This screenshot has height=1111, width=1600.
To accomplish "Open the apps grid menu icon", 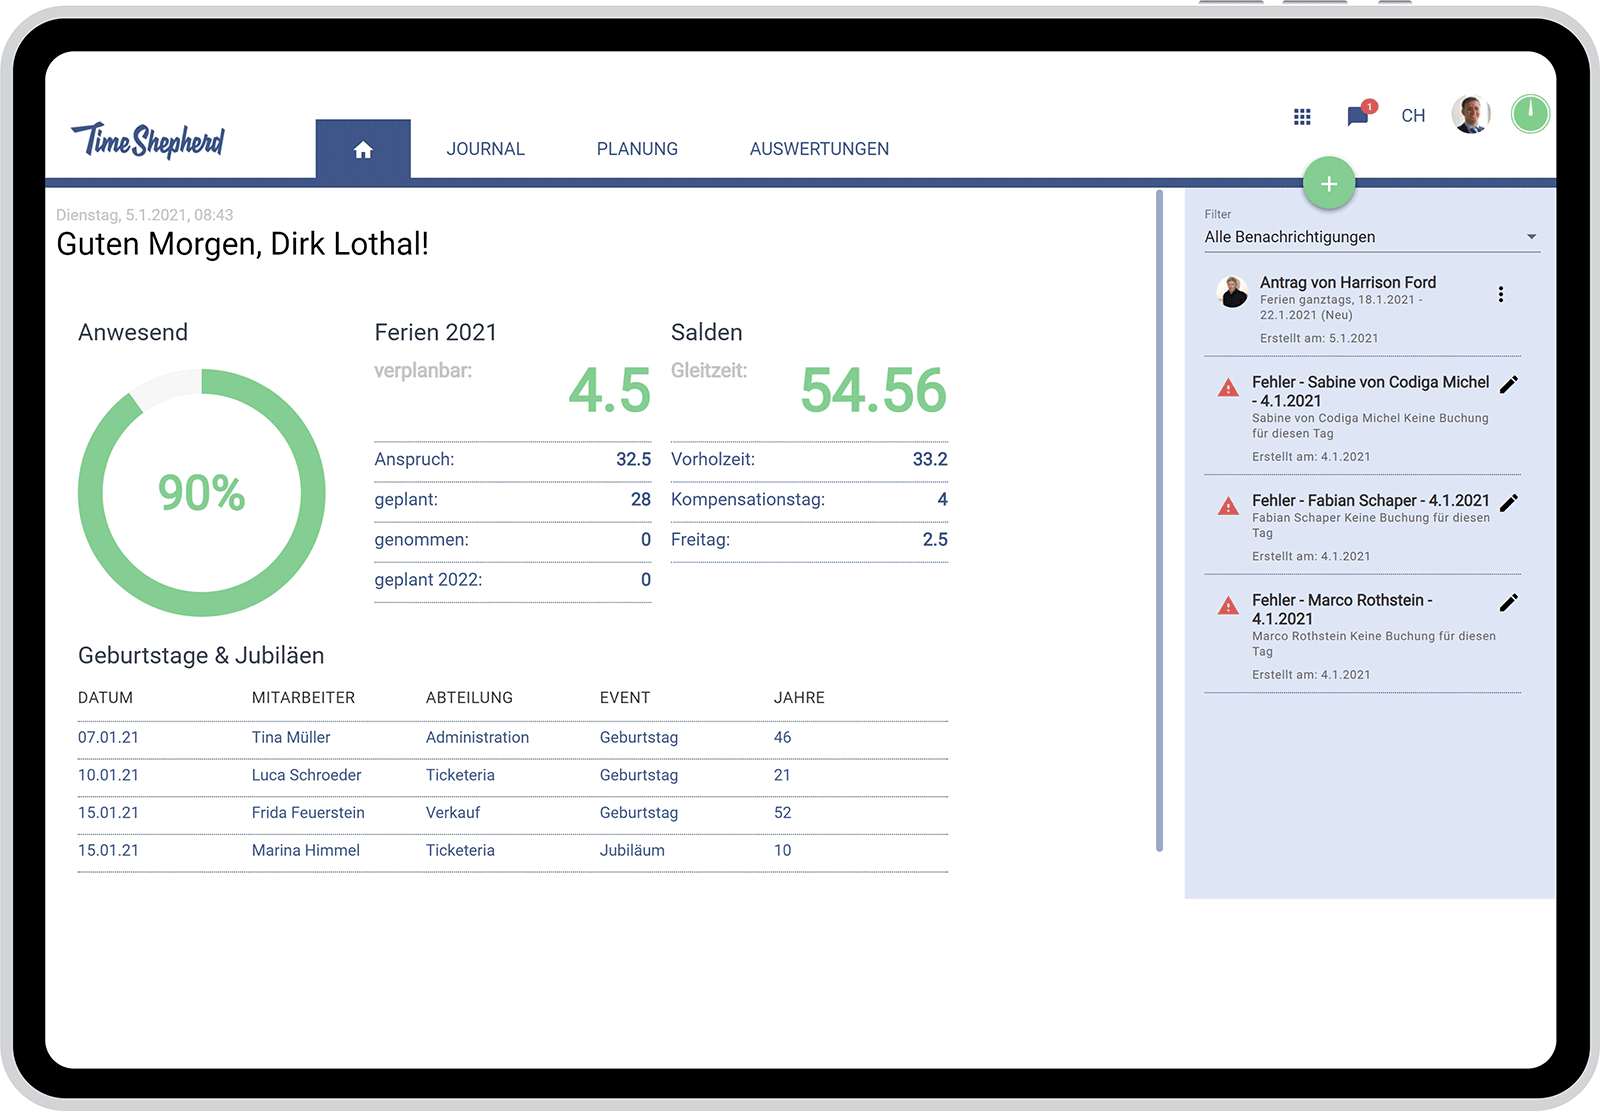I will (x=1302, y=117).
